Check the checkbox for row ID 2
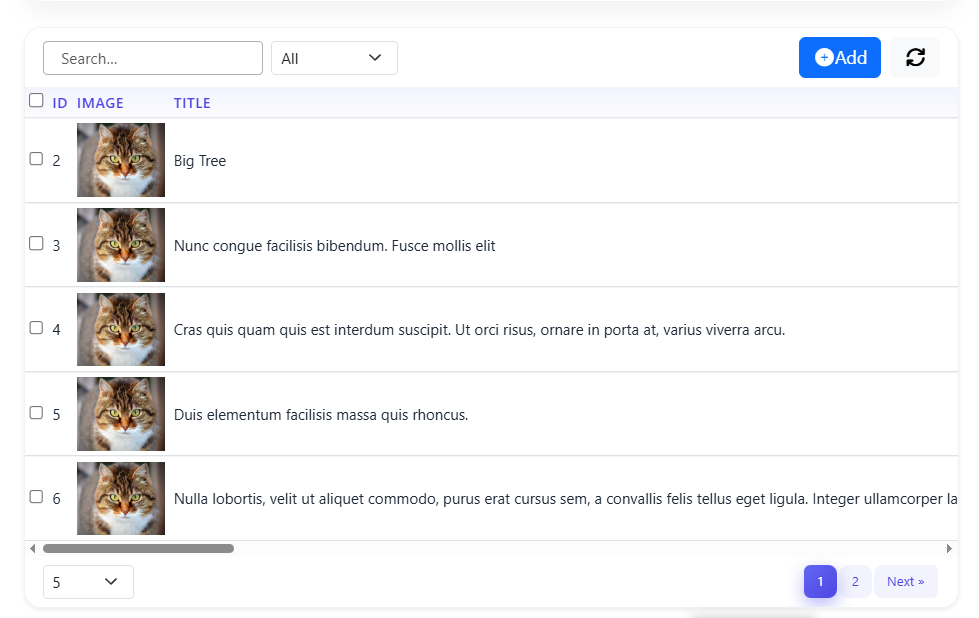Viewport: 979px width, 618px height. pyautogui.click(x=37, y=159)
